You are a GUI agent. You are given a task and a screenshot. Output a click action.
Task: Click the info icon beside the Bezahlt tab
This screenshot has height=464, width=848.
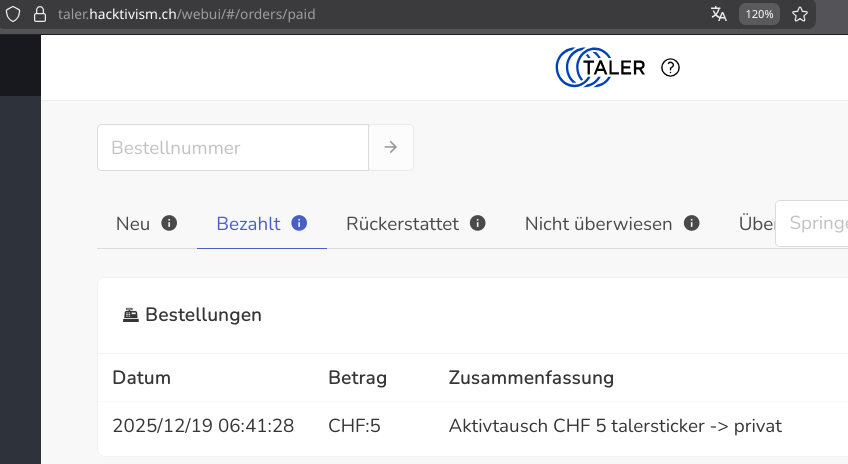pyautogui.click(x=299, y=223)
